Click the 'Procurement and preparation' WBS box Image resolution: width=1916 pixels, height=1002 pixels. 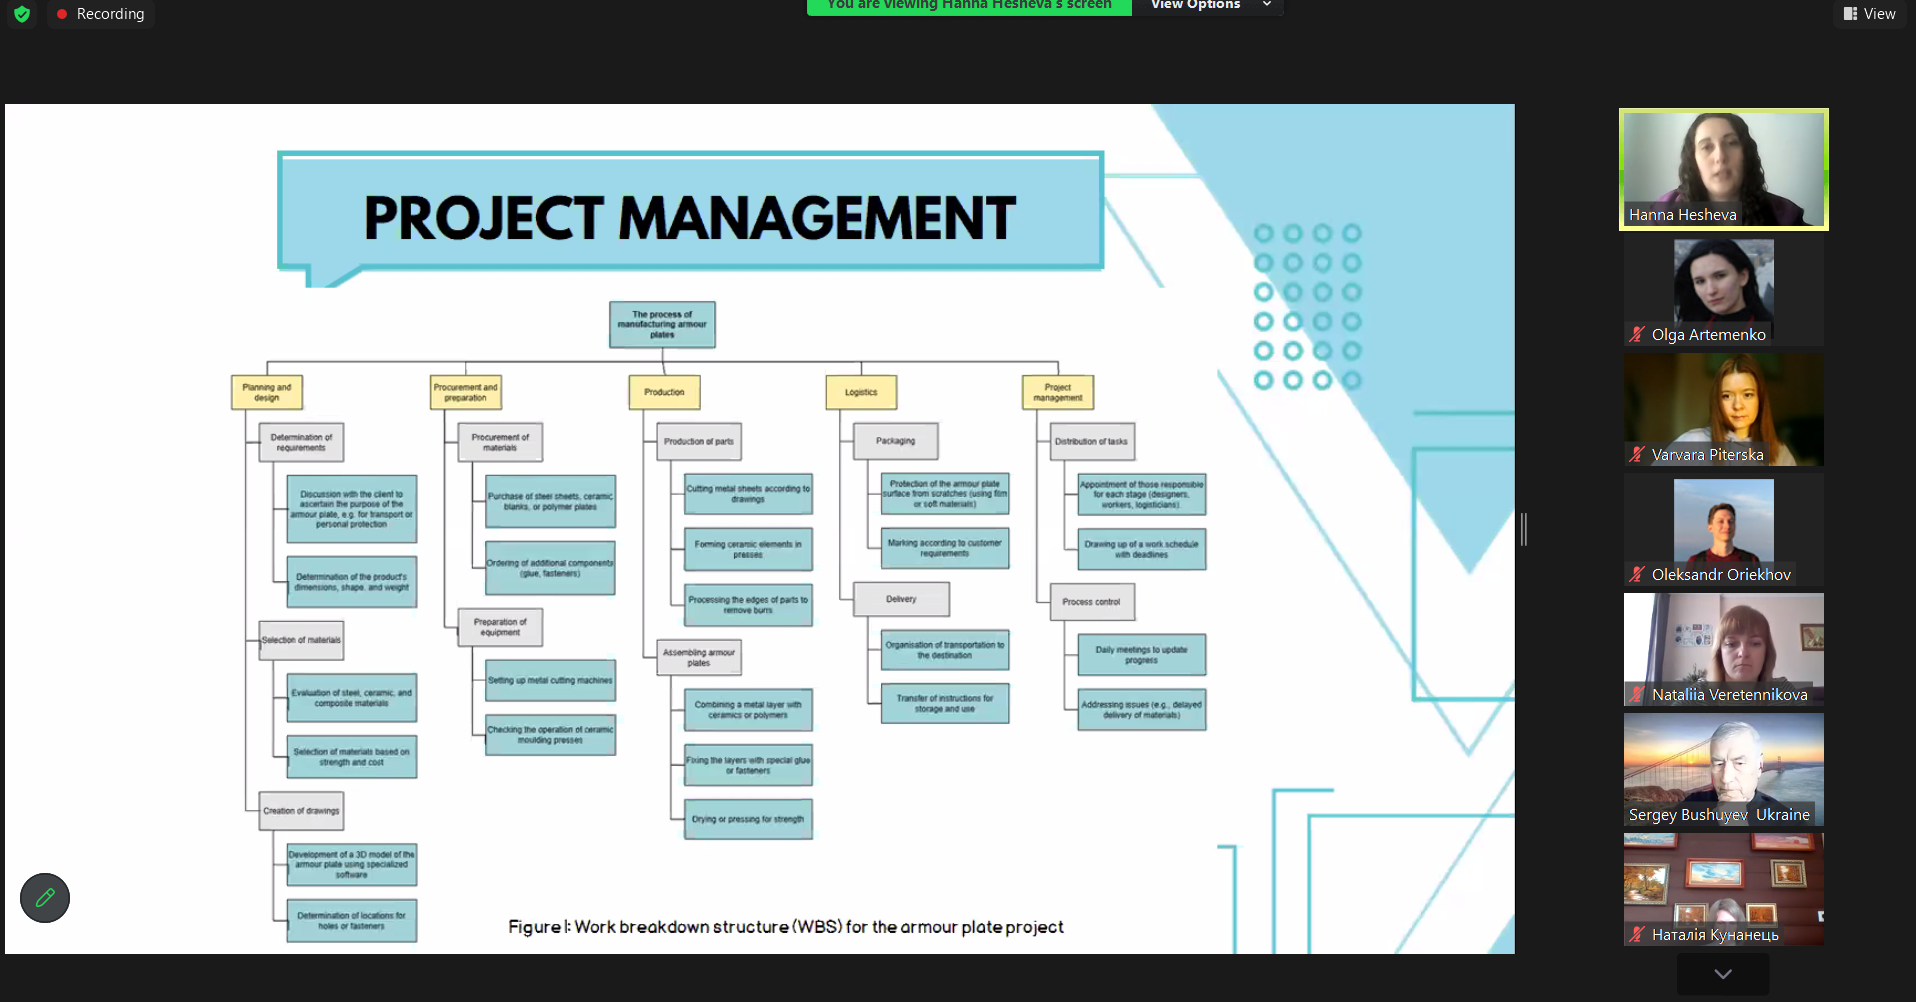tap(466, 392)
